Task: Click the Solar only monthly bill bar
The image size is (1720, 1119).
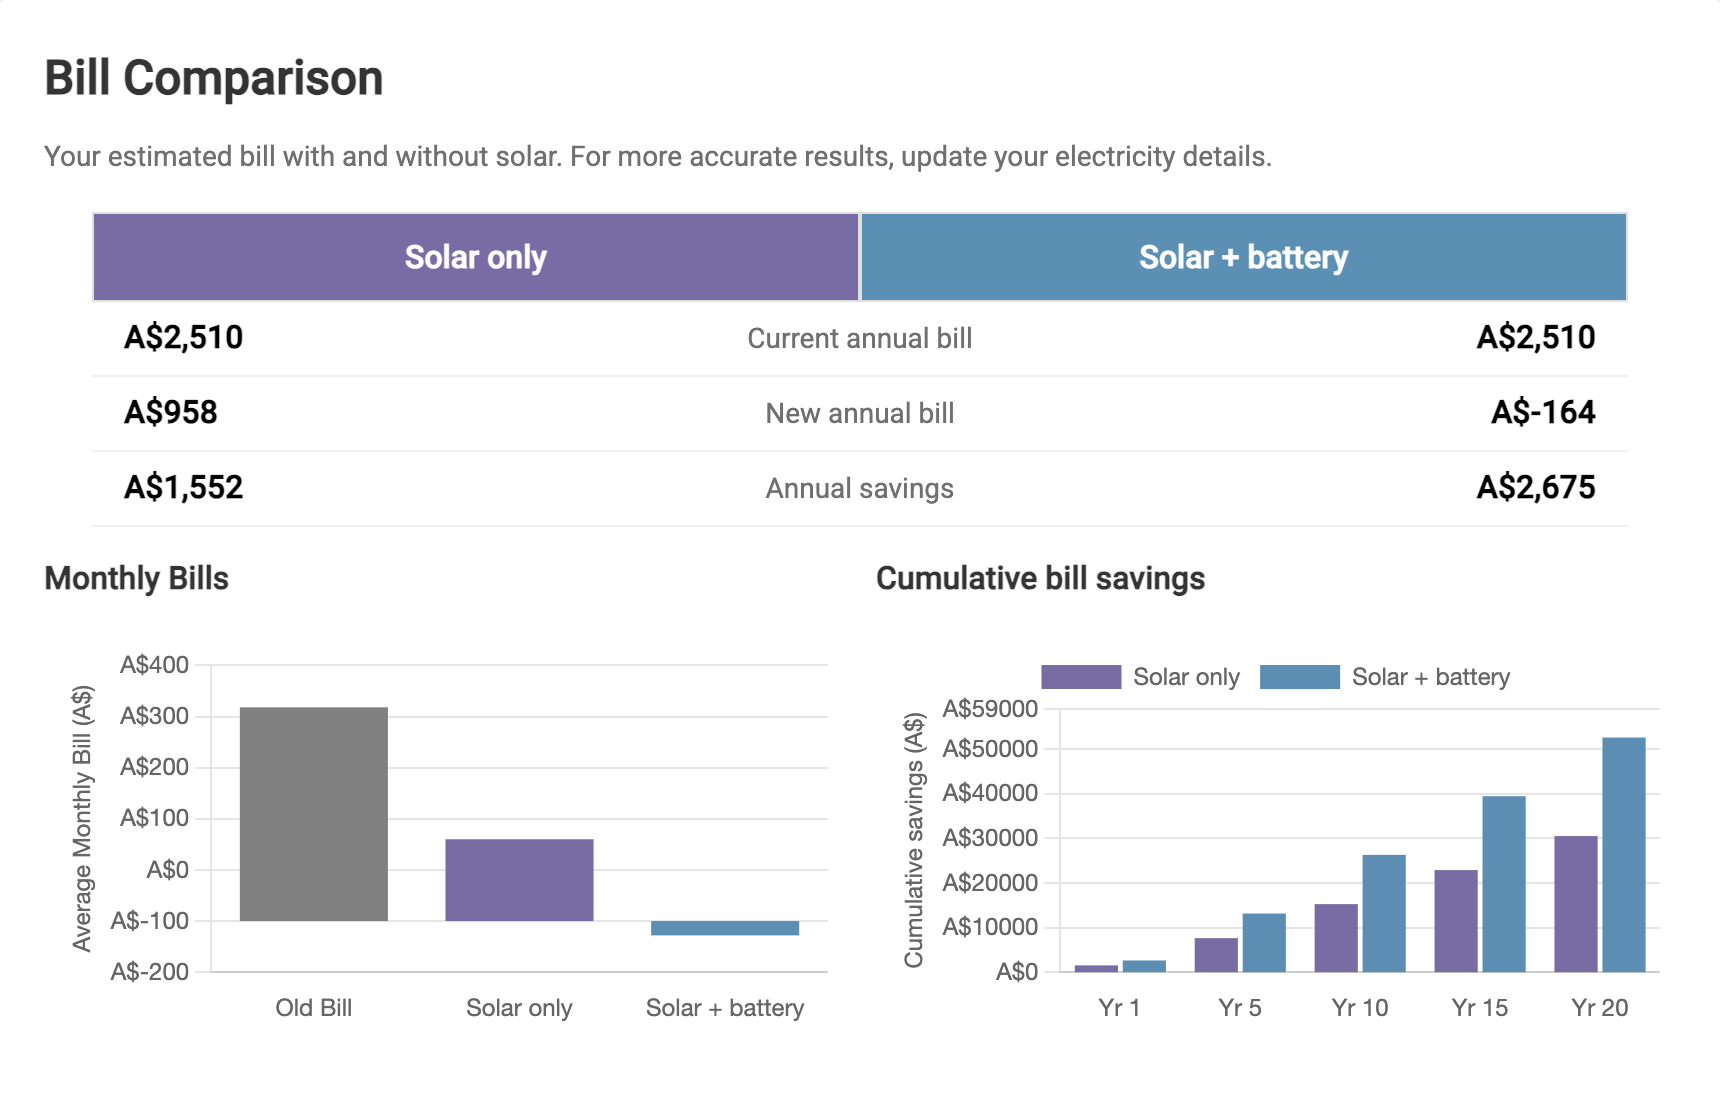Action: click(x=519, y=880)
